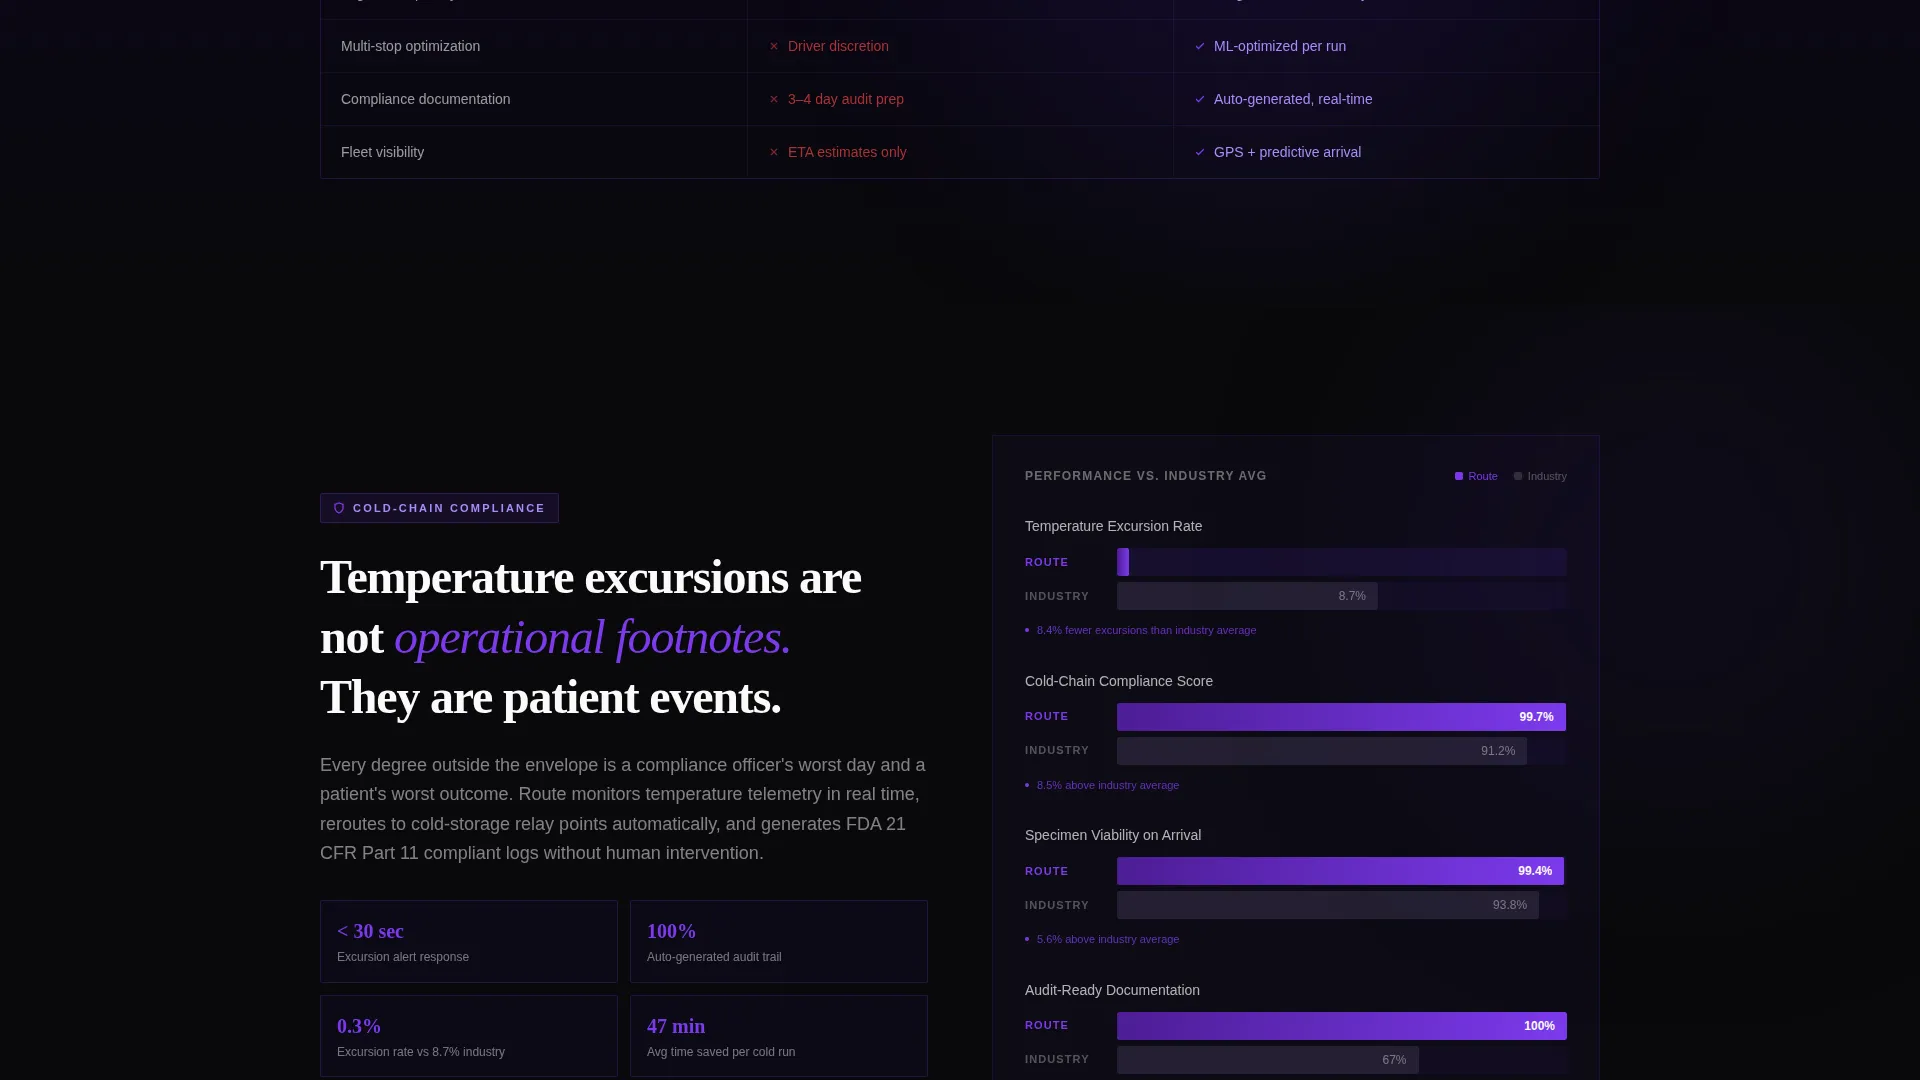Click the Route bar for Temperature Excursion Rate

(1123, 562)
